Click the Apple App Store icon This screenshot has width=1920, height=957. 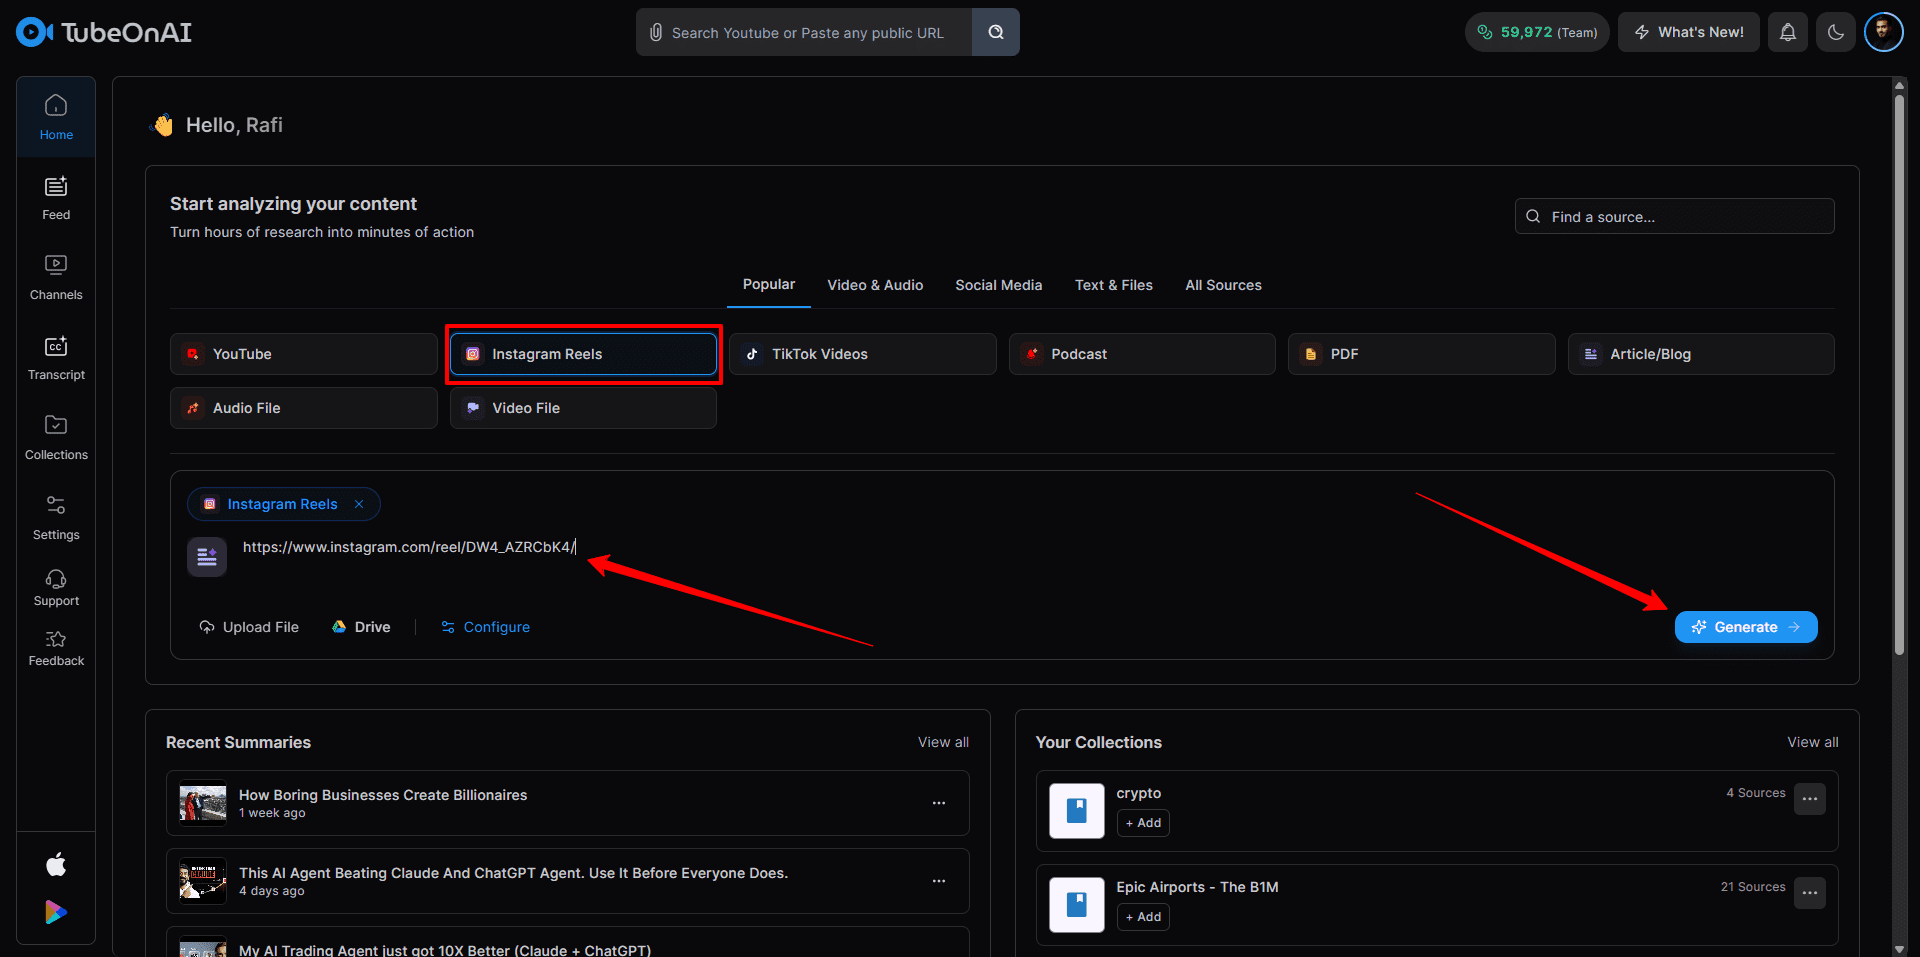click(56, 864)
